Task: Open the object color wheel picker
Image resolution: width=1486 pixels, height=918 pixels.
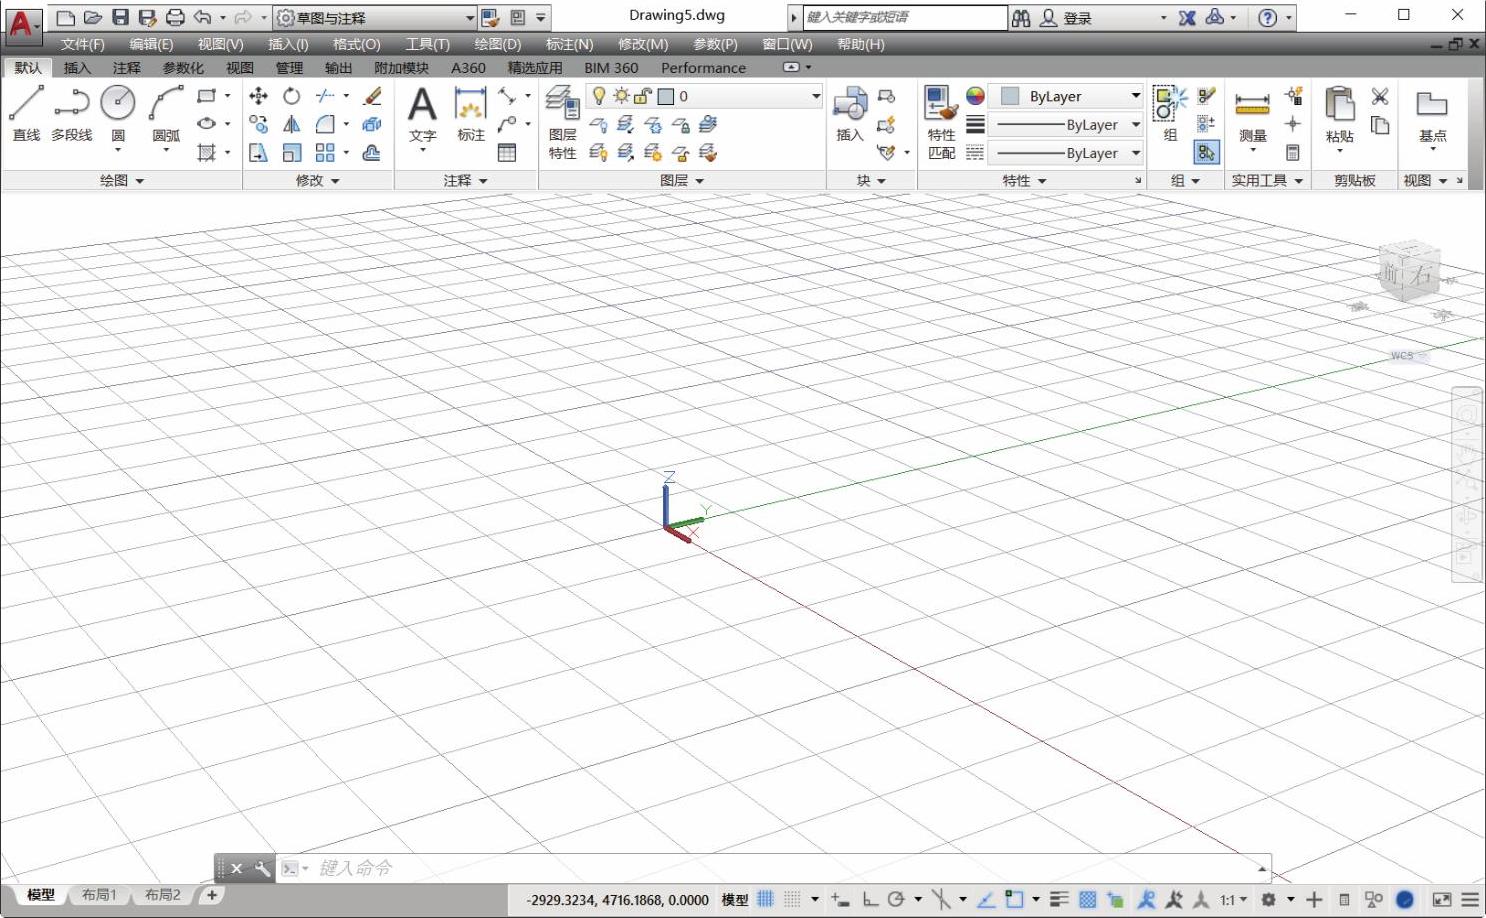Action: [975, 96]
